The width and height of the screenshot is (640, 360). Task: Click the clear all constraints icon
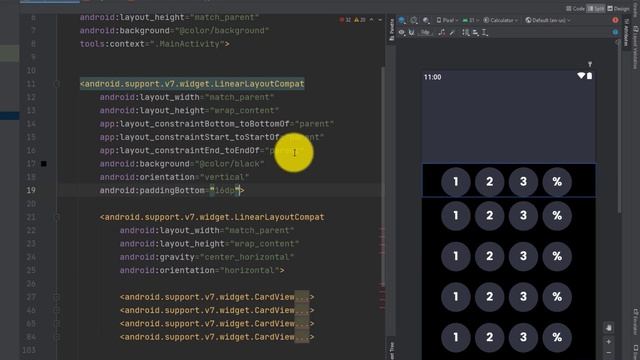[442, 32]
